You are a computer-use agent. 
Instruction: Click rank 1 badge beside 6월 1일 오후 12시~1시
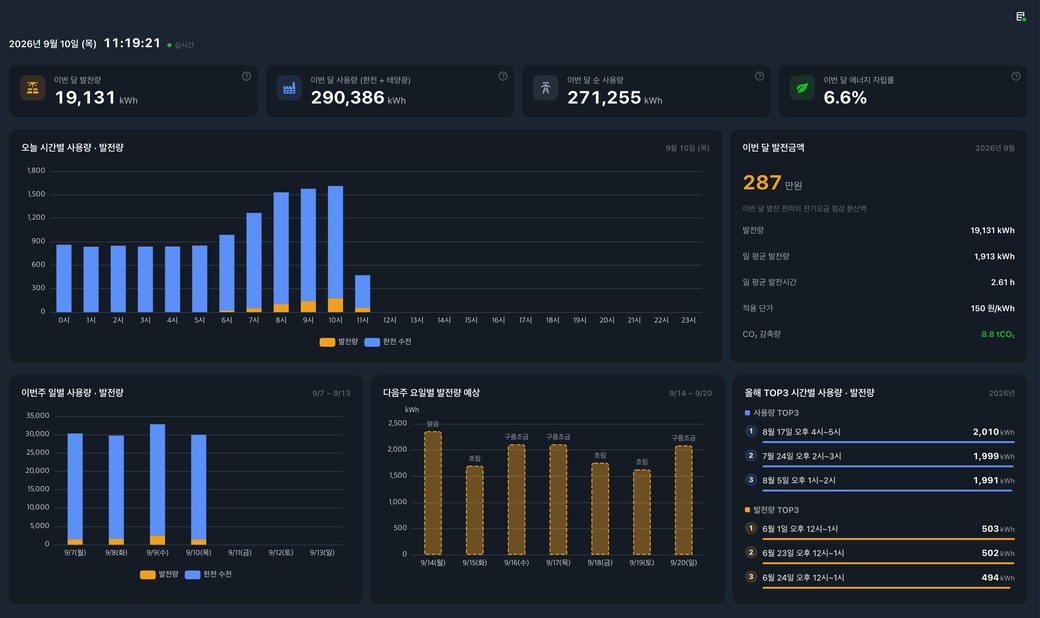[751, 528]
